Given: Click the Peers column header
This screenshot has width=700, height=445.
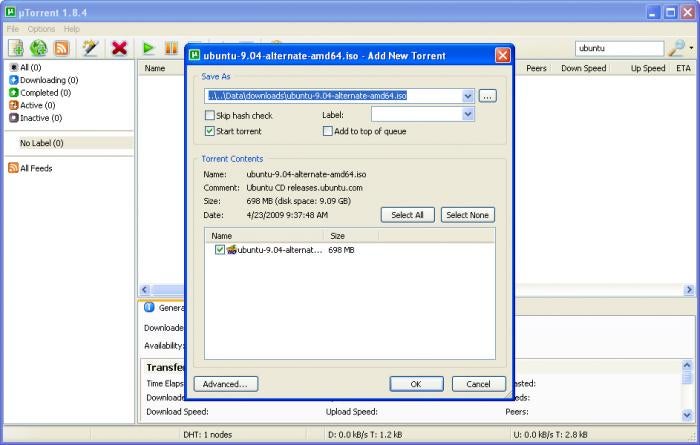Looking at the screenshot, I should pyautogui.click(x=536, y=68).
